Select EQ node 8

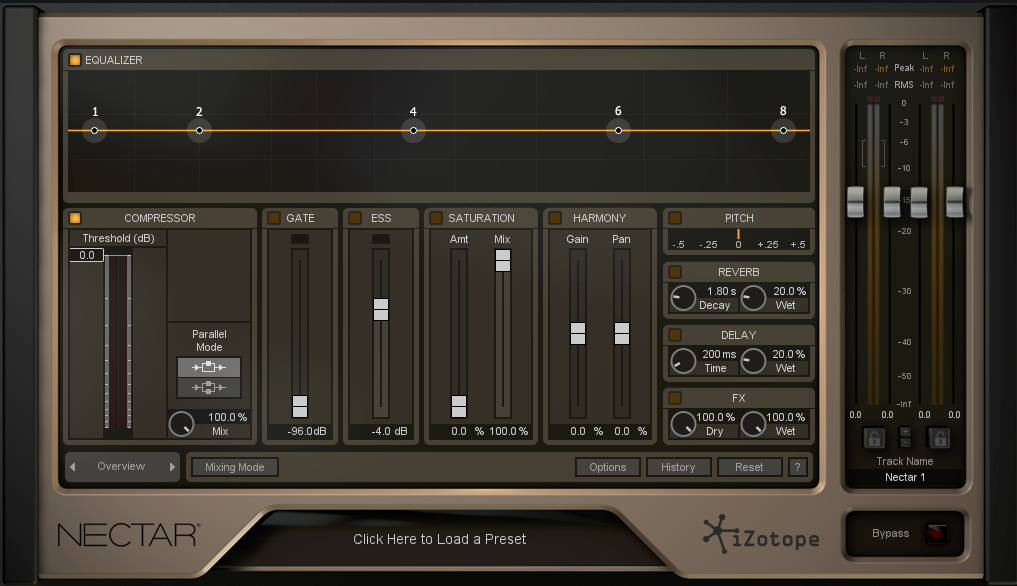[784, 130]
